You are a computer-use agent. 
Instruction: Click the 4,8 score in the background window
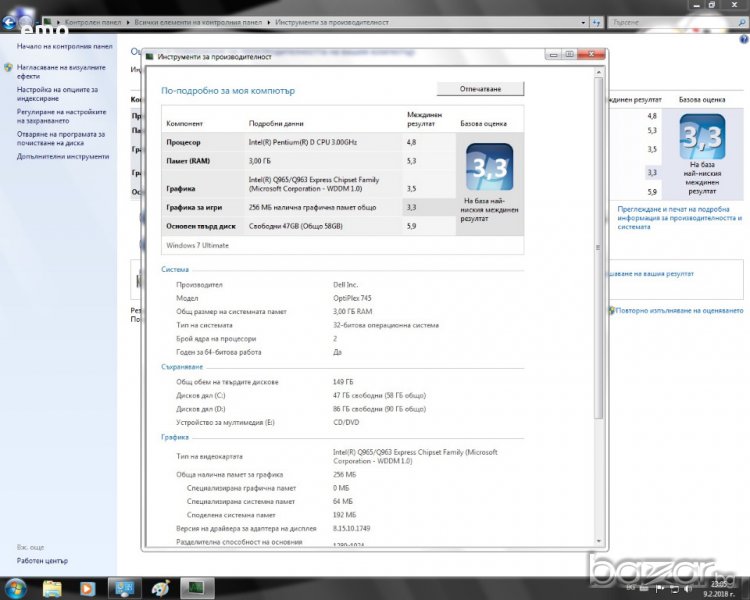click(652, 116)
